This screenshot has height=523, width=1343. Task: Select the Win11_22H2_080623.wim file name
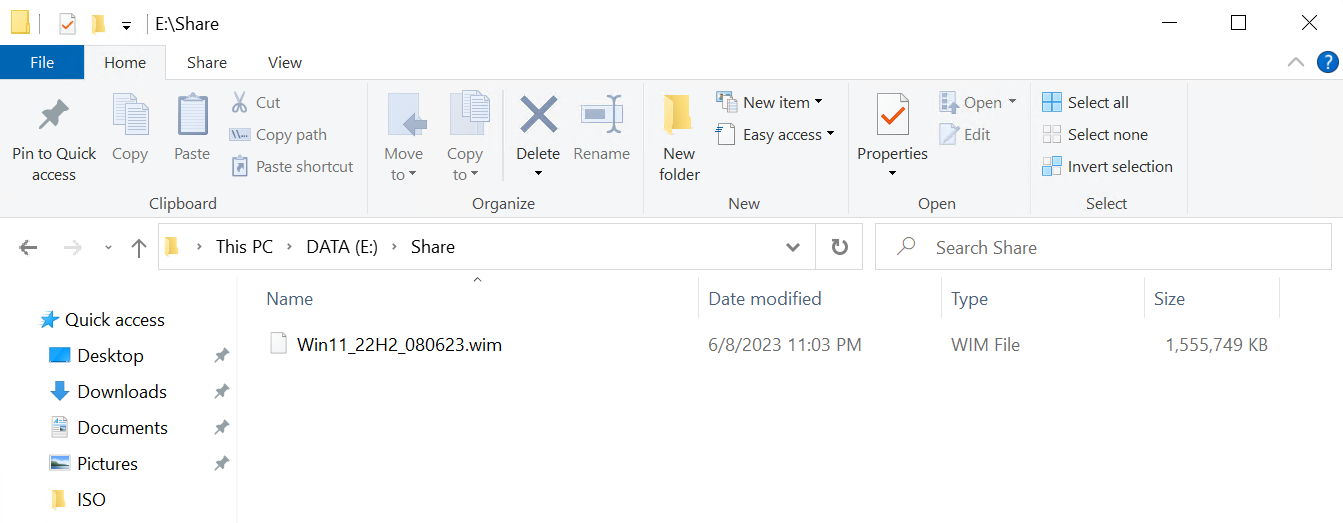click(x=399, y=345)
